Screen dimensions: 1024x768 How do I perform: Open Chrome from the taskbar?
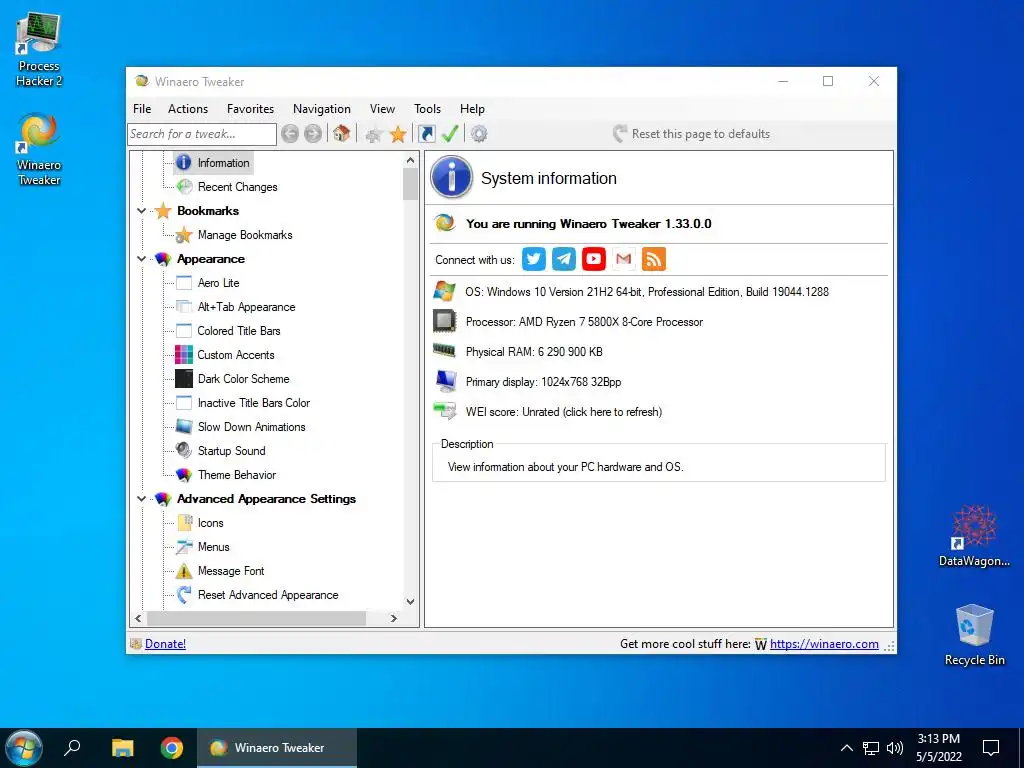pos(172,748)
